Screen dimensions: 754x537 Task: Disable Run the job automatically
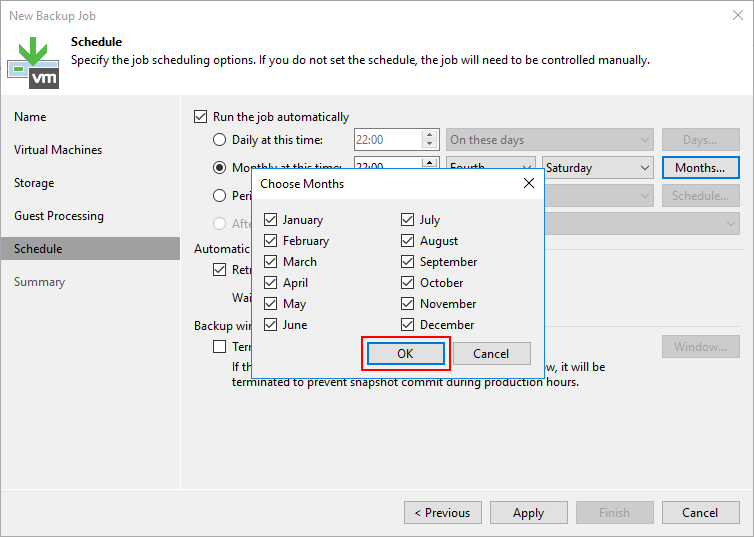(x=201, y=117)
